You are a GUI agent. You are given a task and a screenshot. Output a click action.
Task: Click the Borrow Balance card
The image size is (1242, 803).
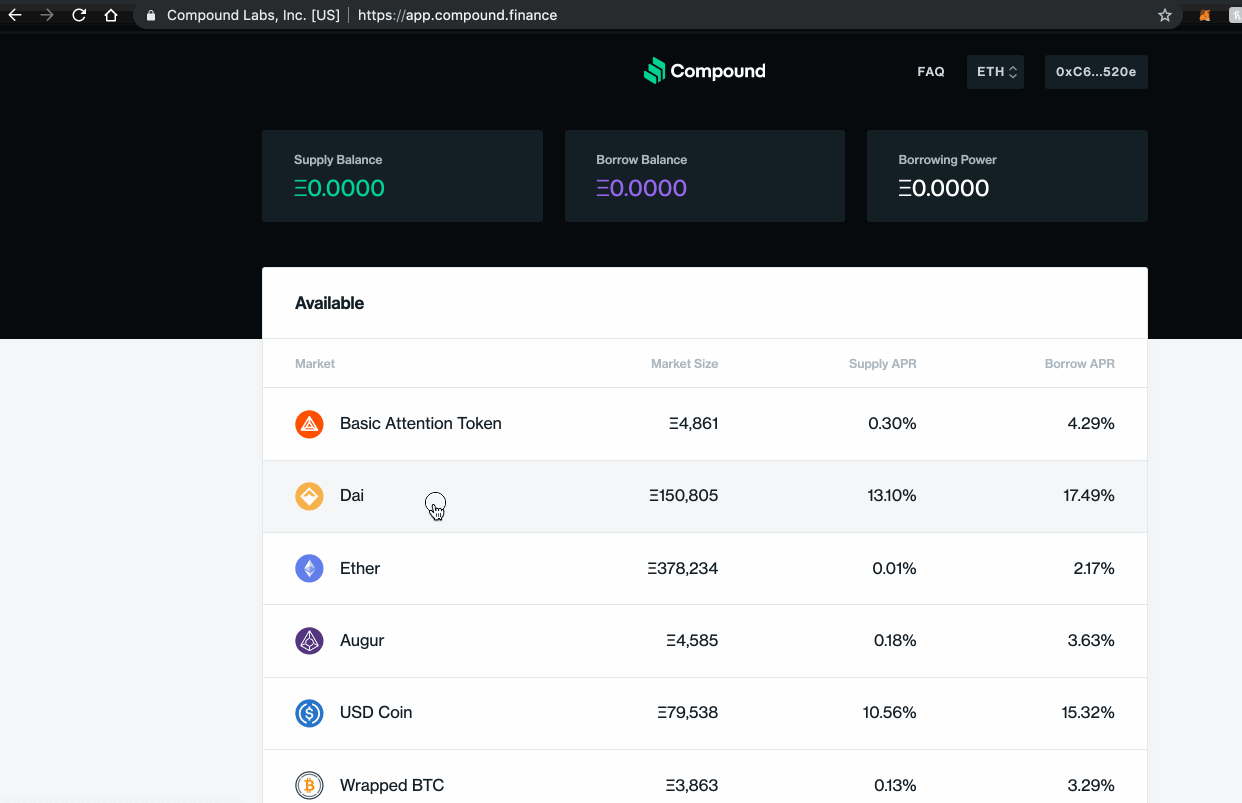tap(705, 176)
